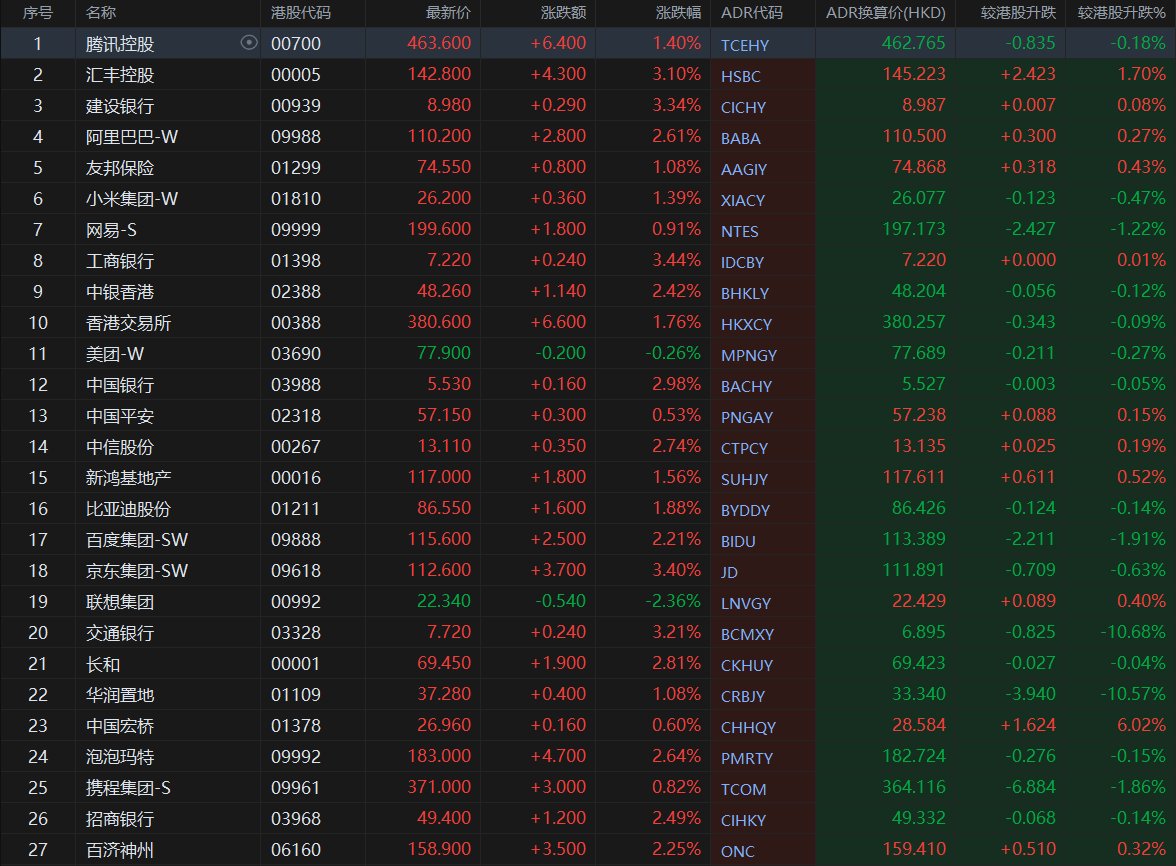
Task: Select the 小米集团-W stock name
Action: tap(132, 199)
